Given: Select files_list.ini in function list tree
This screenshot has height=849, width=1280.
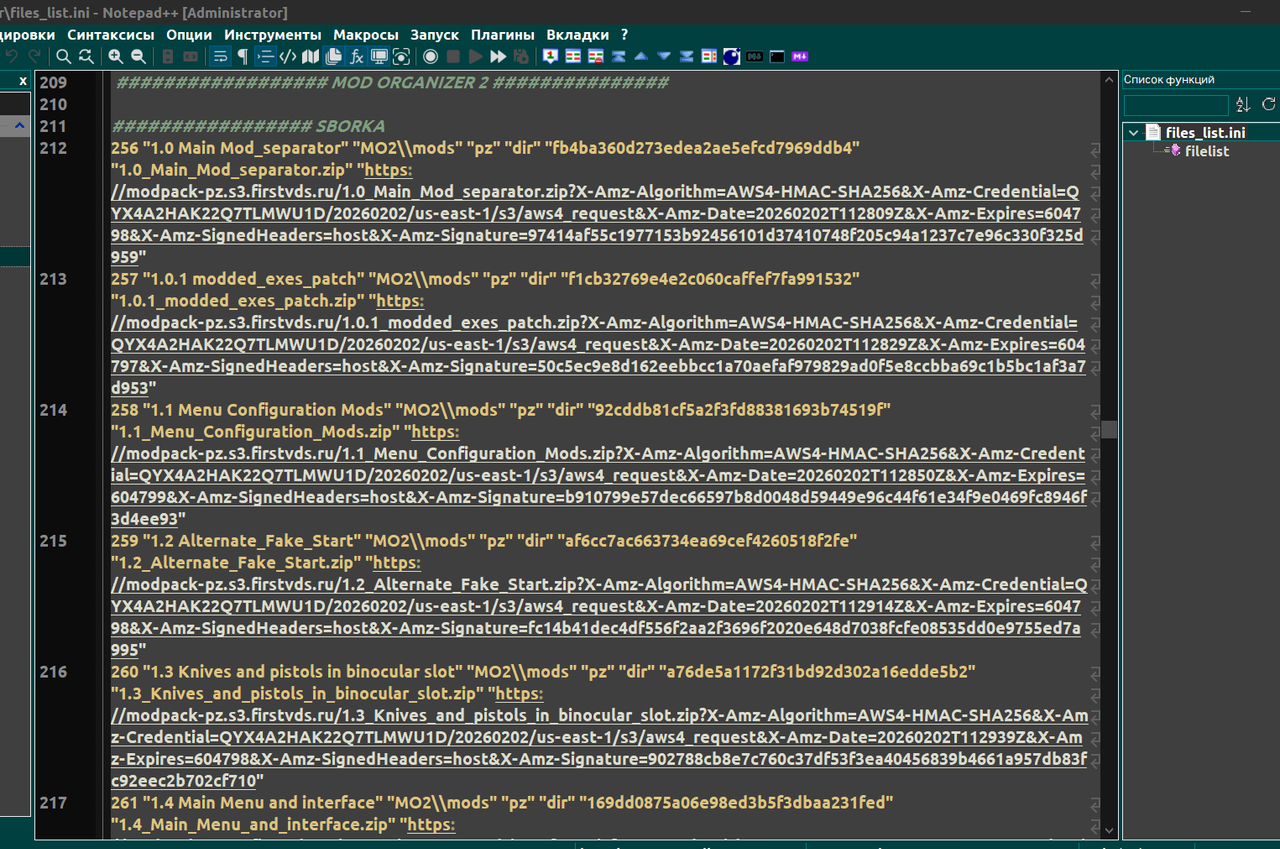Looking at the screenshot, I should coord(1206,132).
